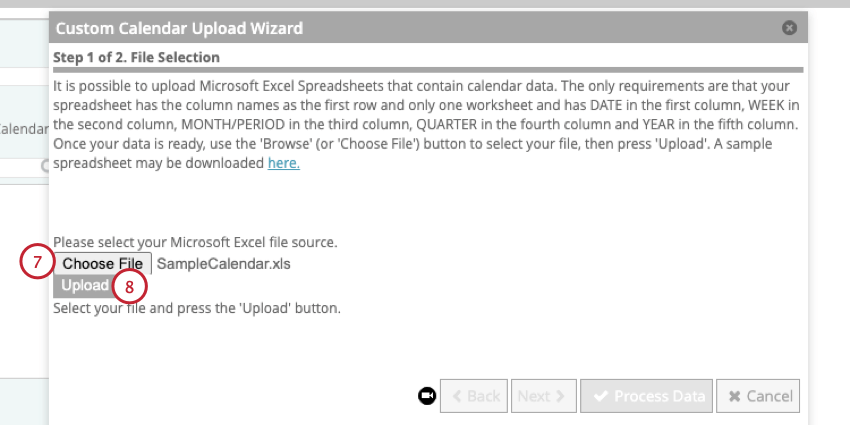The height and width of the screenshot is (425, 850).
Task: Download the sample spreadsheet via 'here' link
Action: click(283, 163)
